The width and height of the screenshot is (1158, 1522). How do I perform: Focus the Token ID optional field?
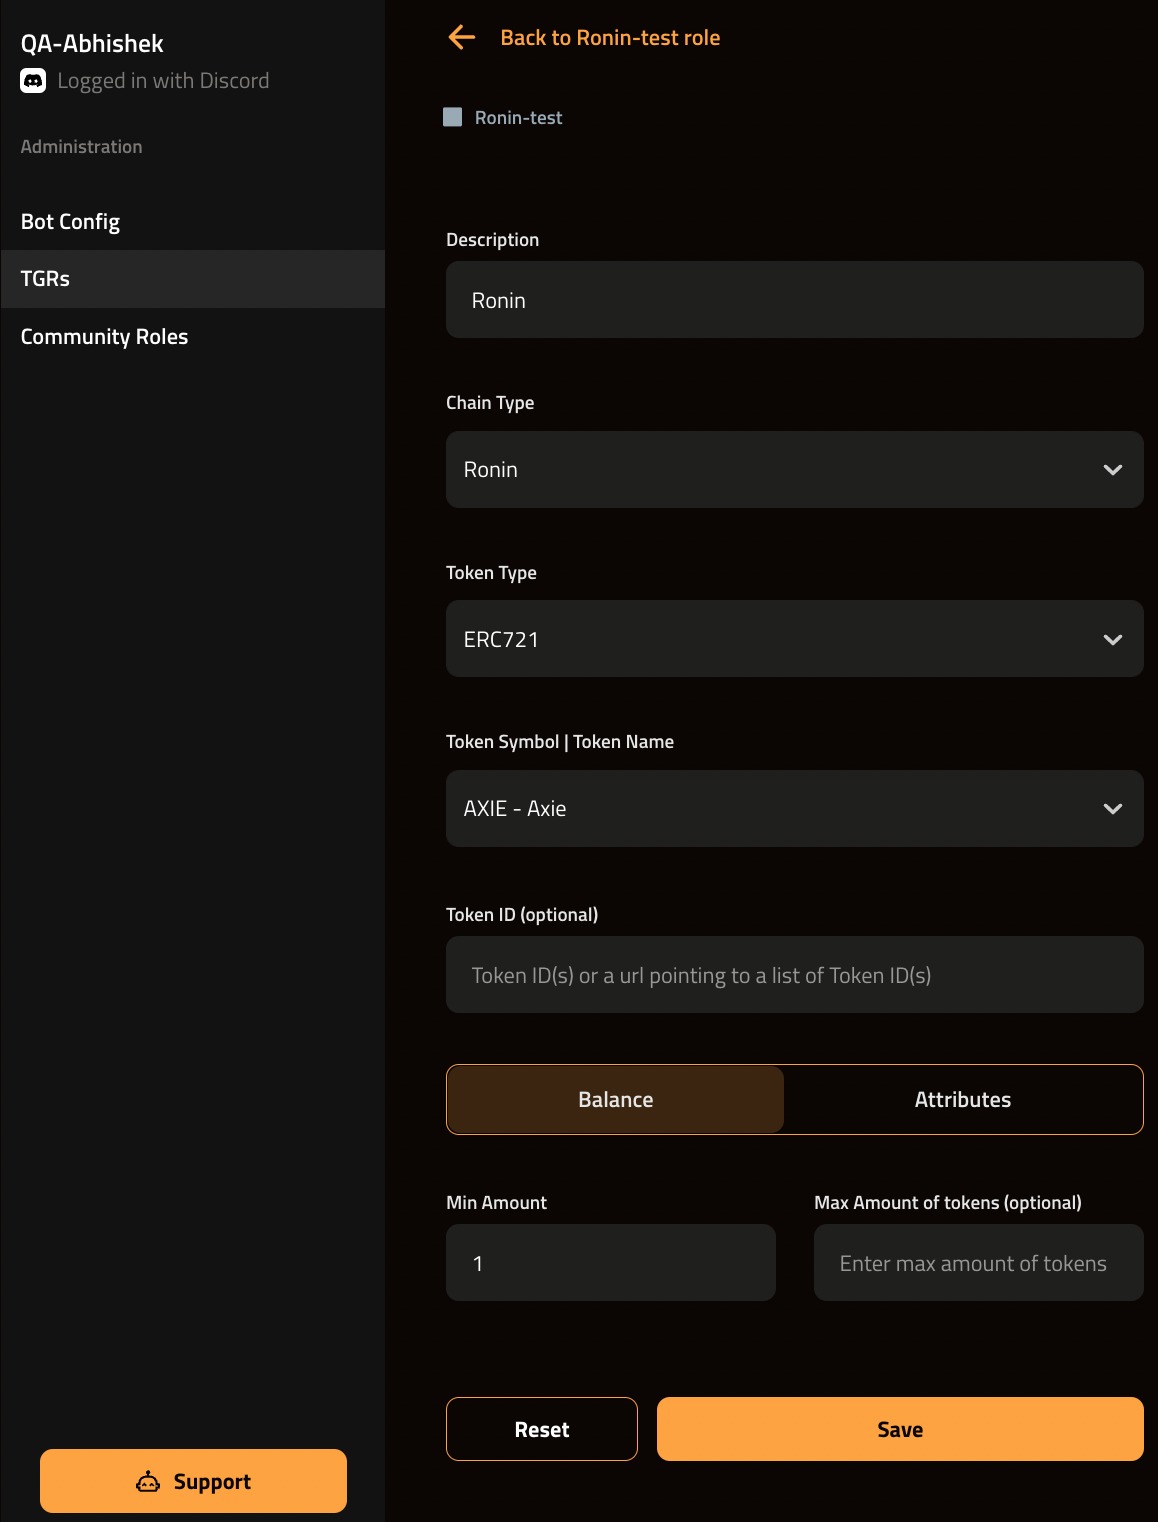(794, 975)
